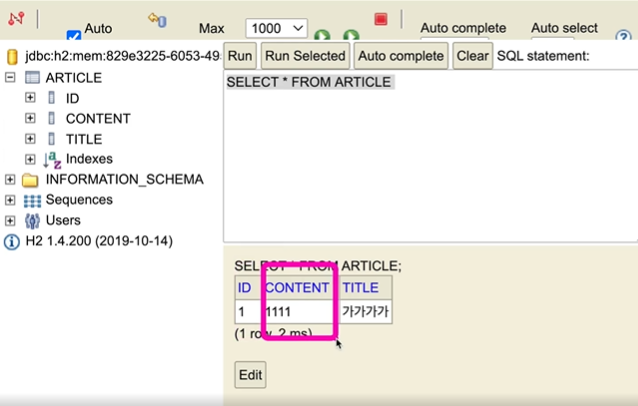This screenshot has height=406, width=638.
Task: Expand the ID column node
Action: 30,98
